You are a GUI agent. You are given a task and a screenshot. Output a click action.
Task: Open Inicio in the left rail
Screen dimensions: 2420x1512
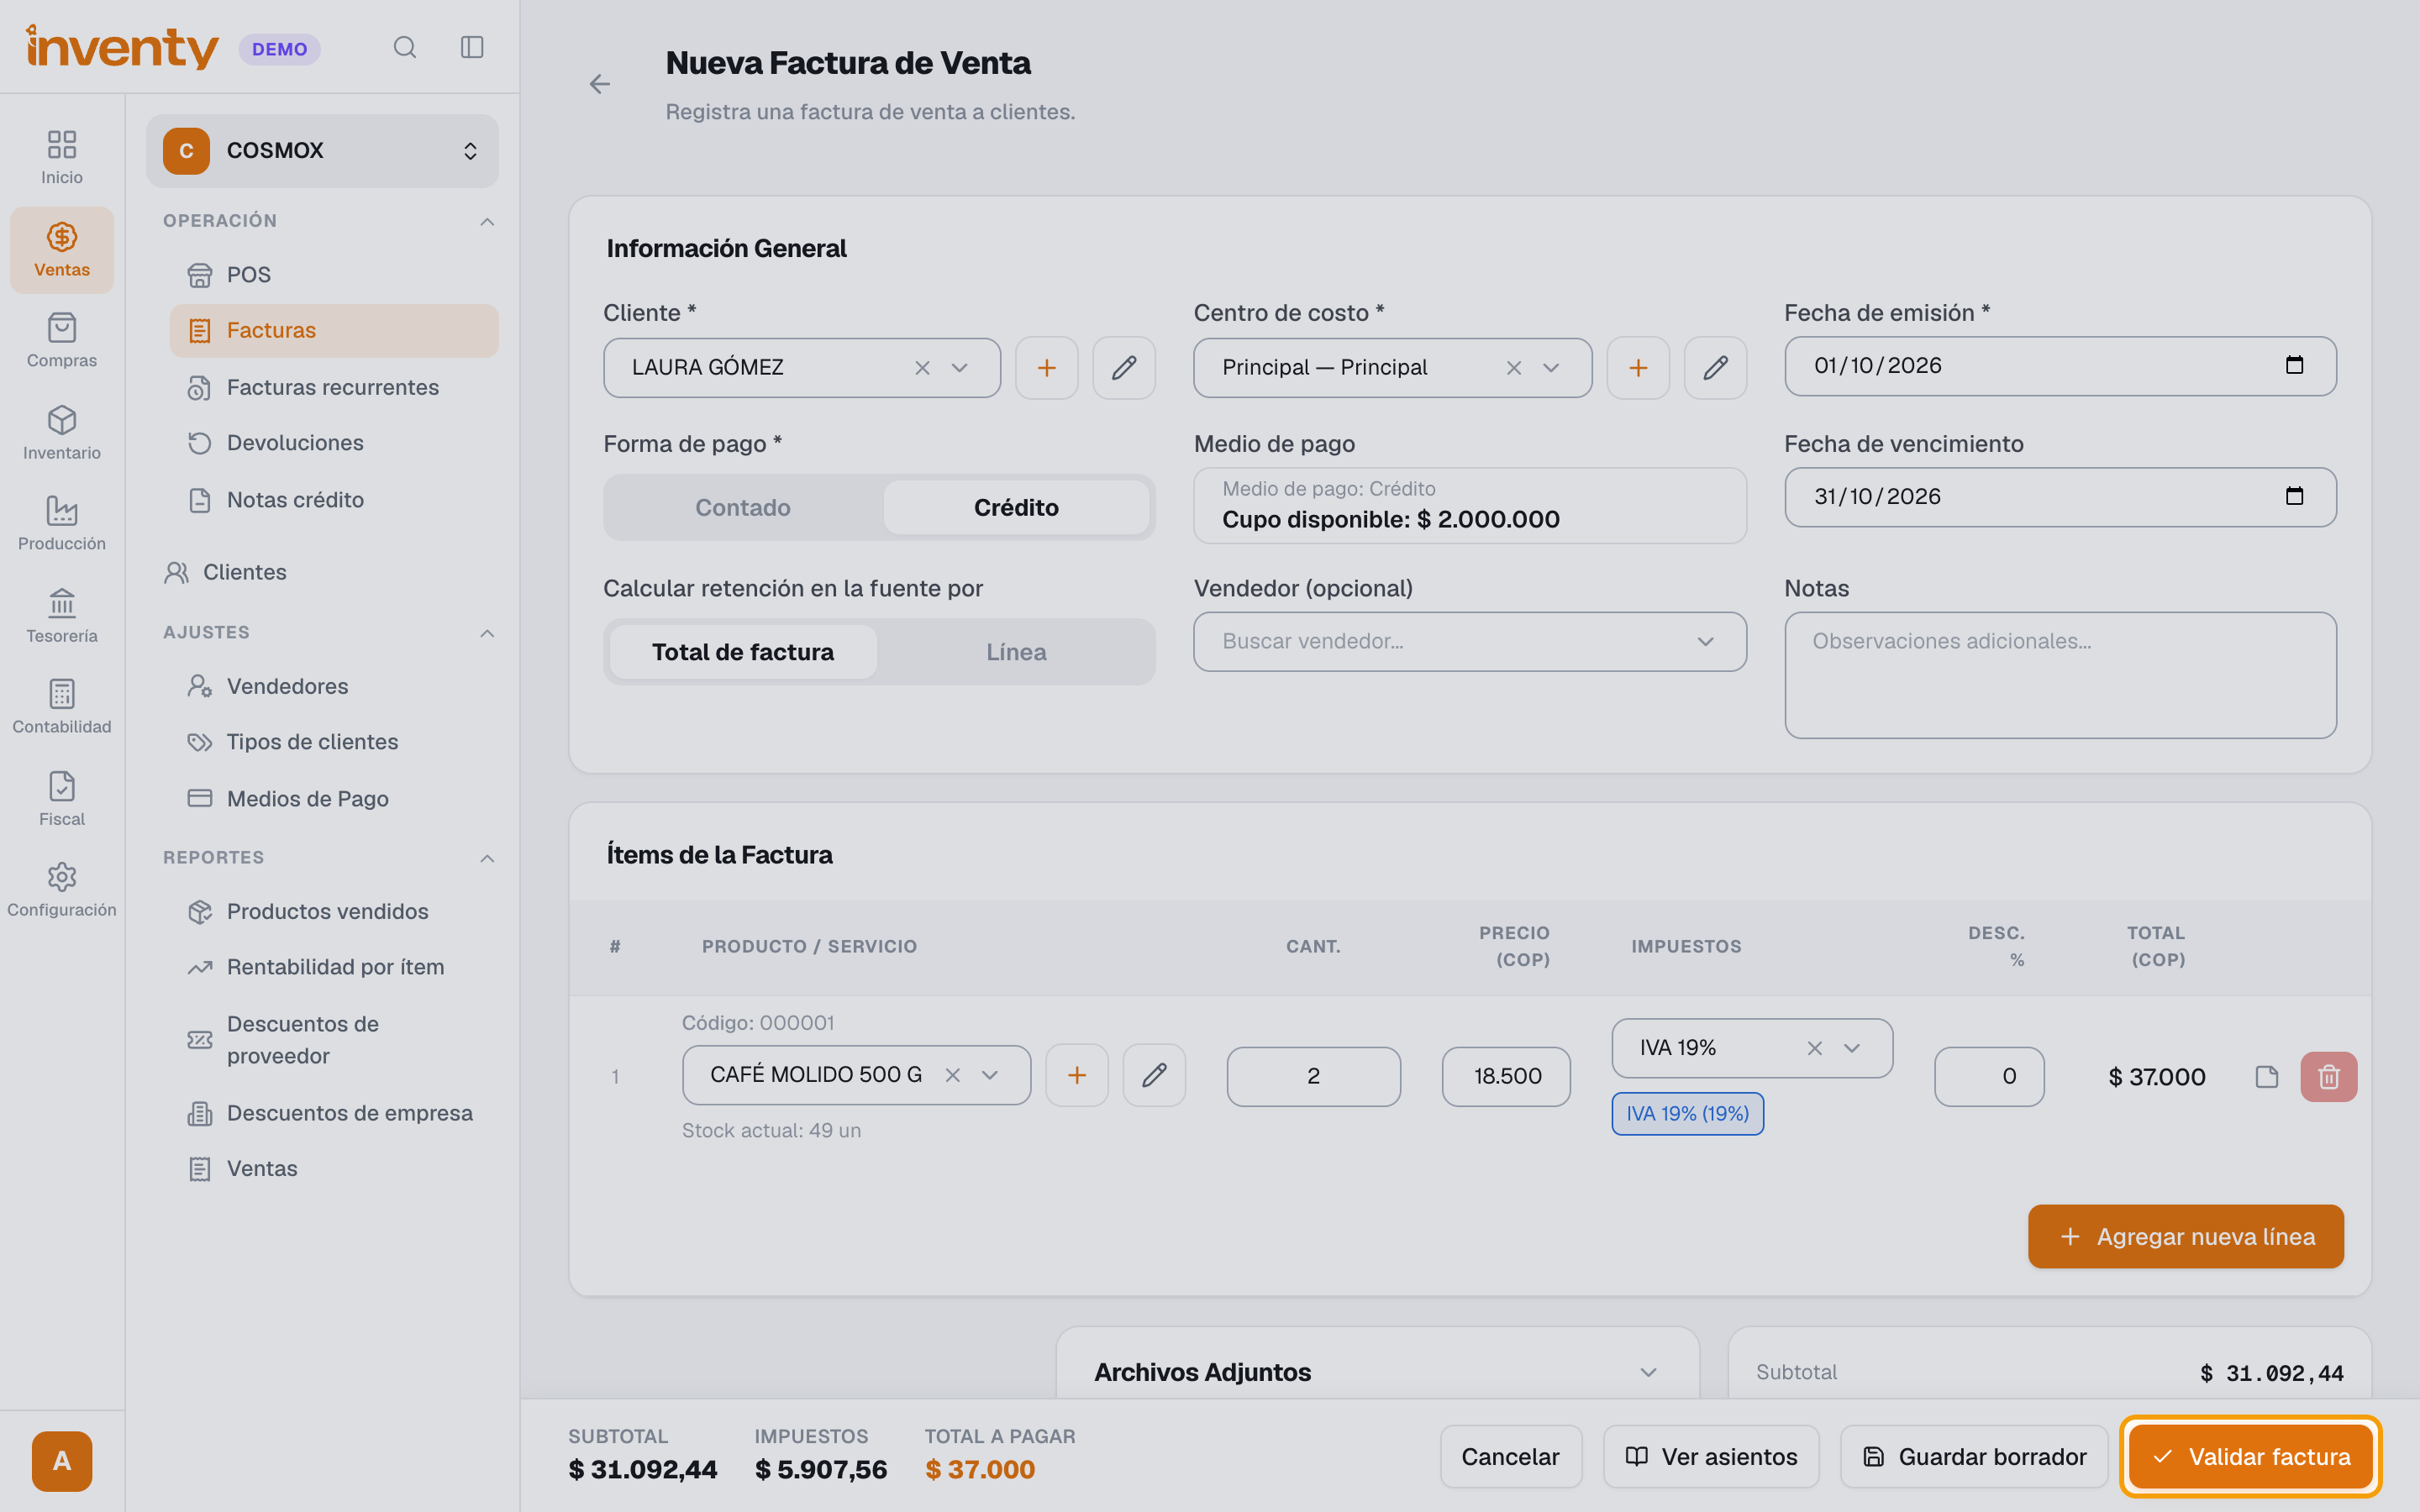(x=62, y=157)
